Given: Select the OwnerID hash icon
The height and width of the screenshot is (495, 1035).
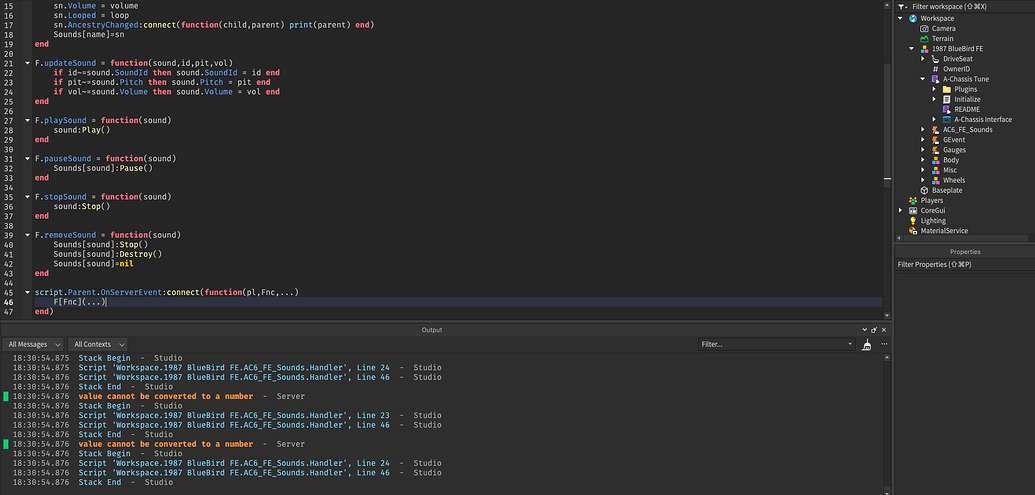Looking at the screenshot, I should pos(935,69).
